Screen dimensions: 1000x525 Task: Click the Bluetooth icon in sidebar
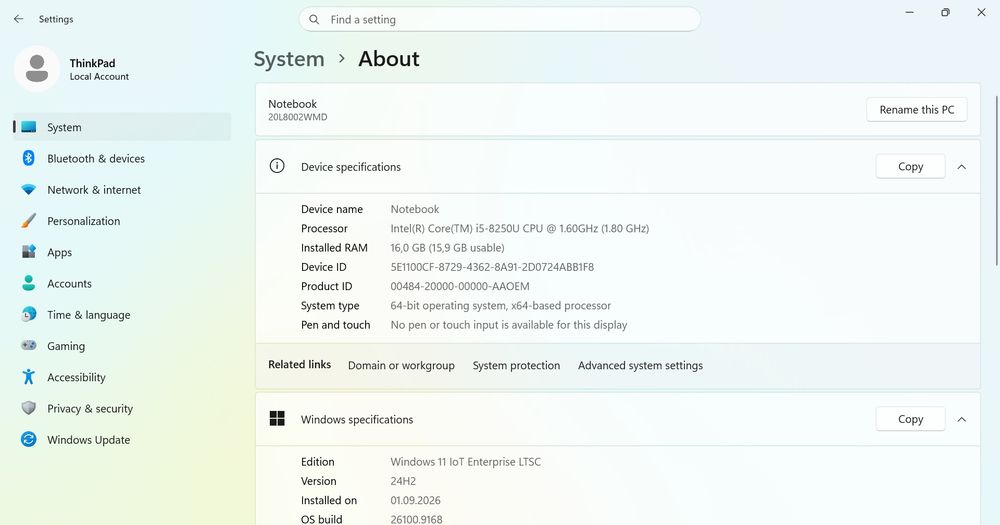29,158
